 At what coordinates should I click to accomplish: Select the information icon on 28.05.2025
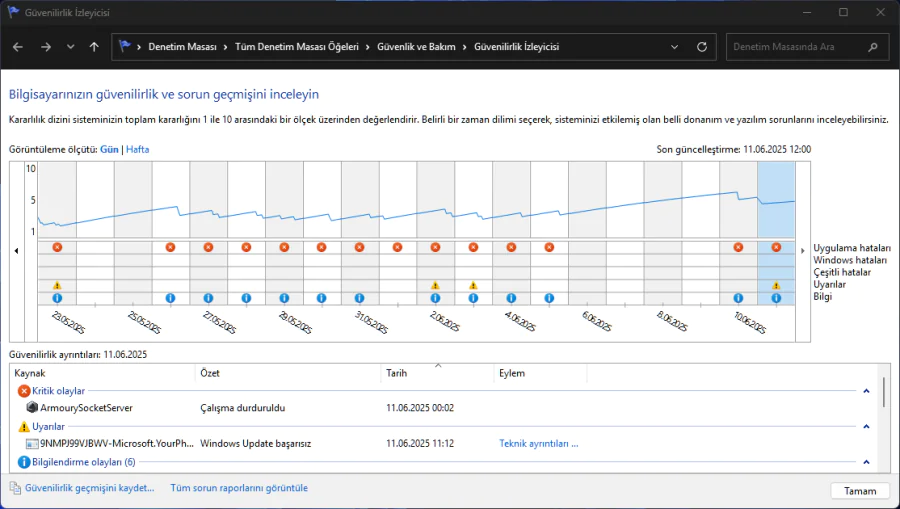pos(246,298)
